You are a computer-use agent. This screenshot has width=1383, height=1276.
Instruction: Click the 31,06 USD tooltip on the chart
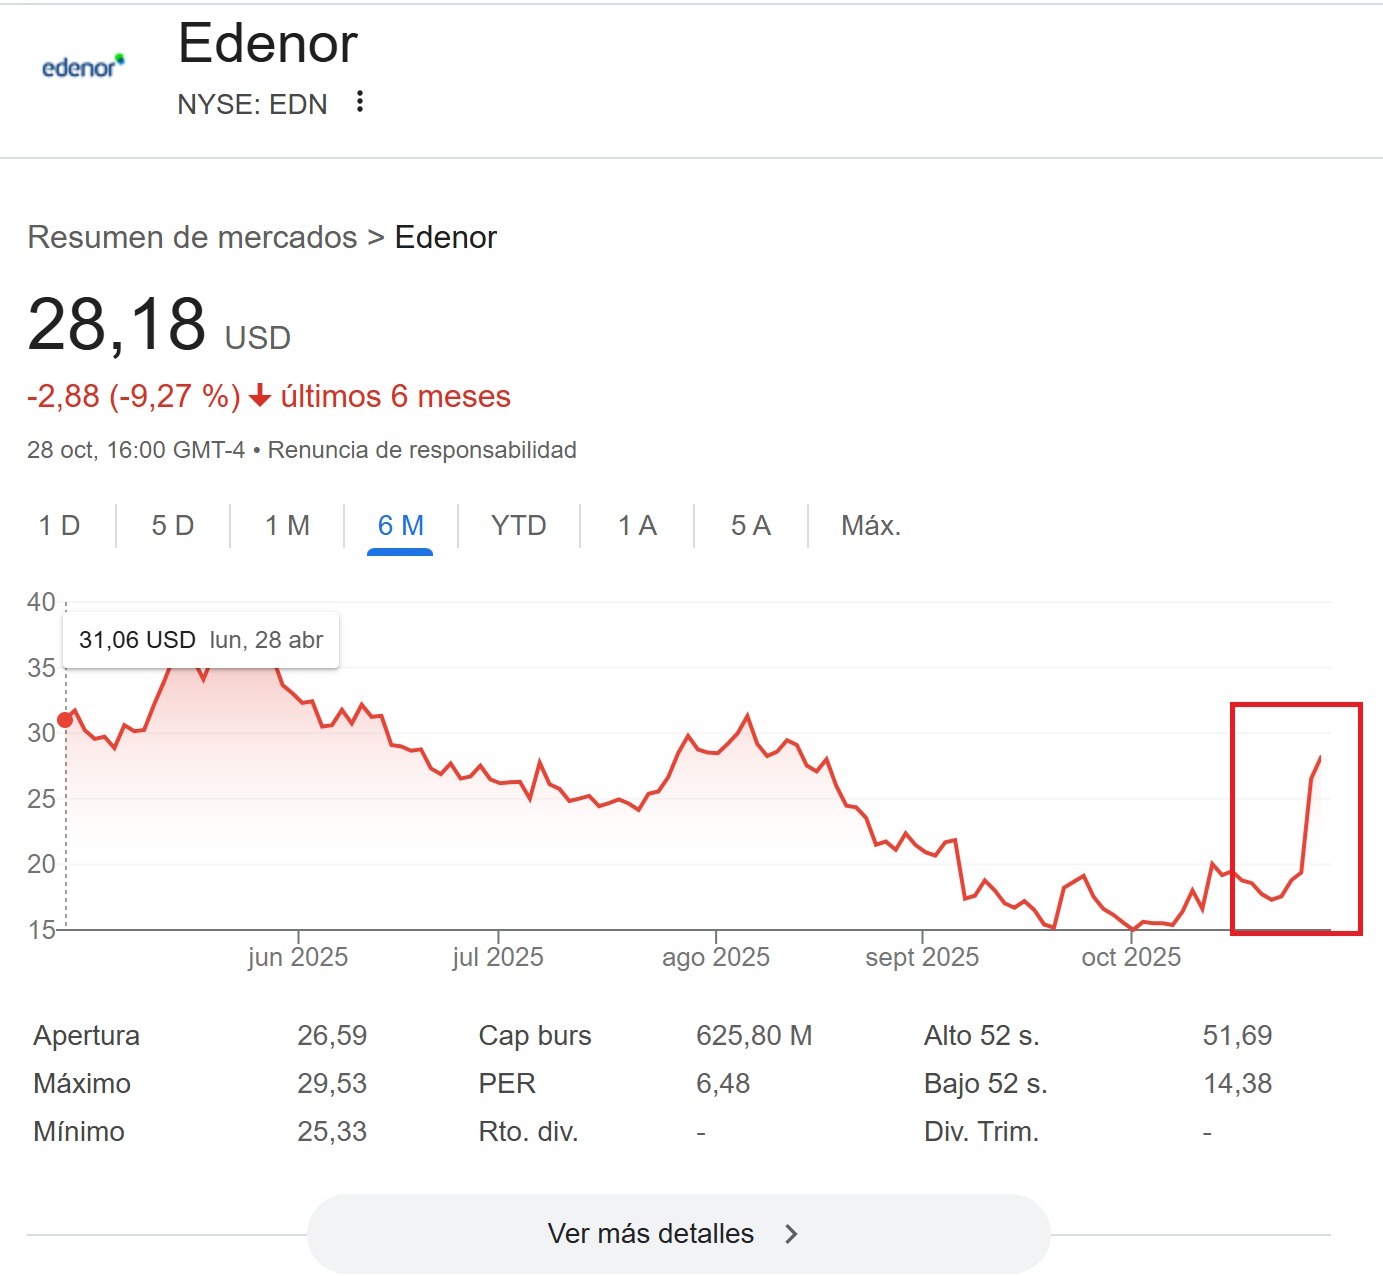point(200,639)
